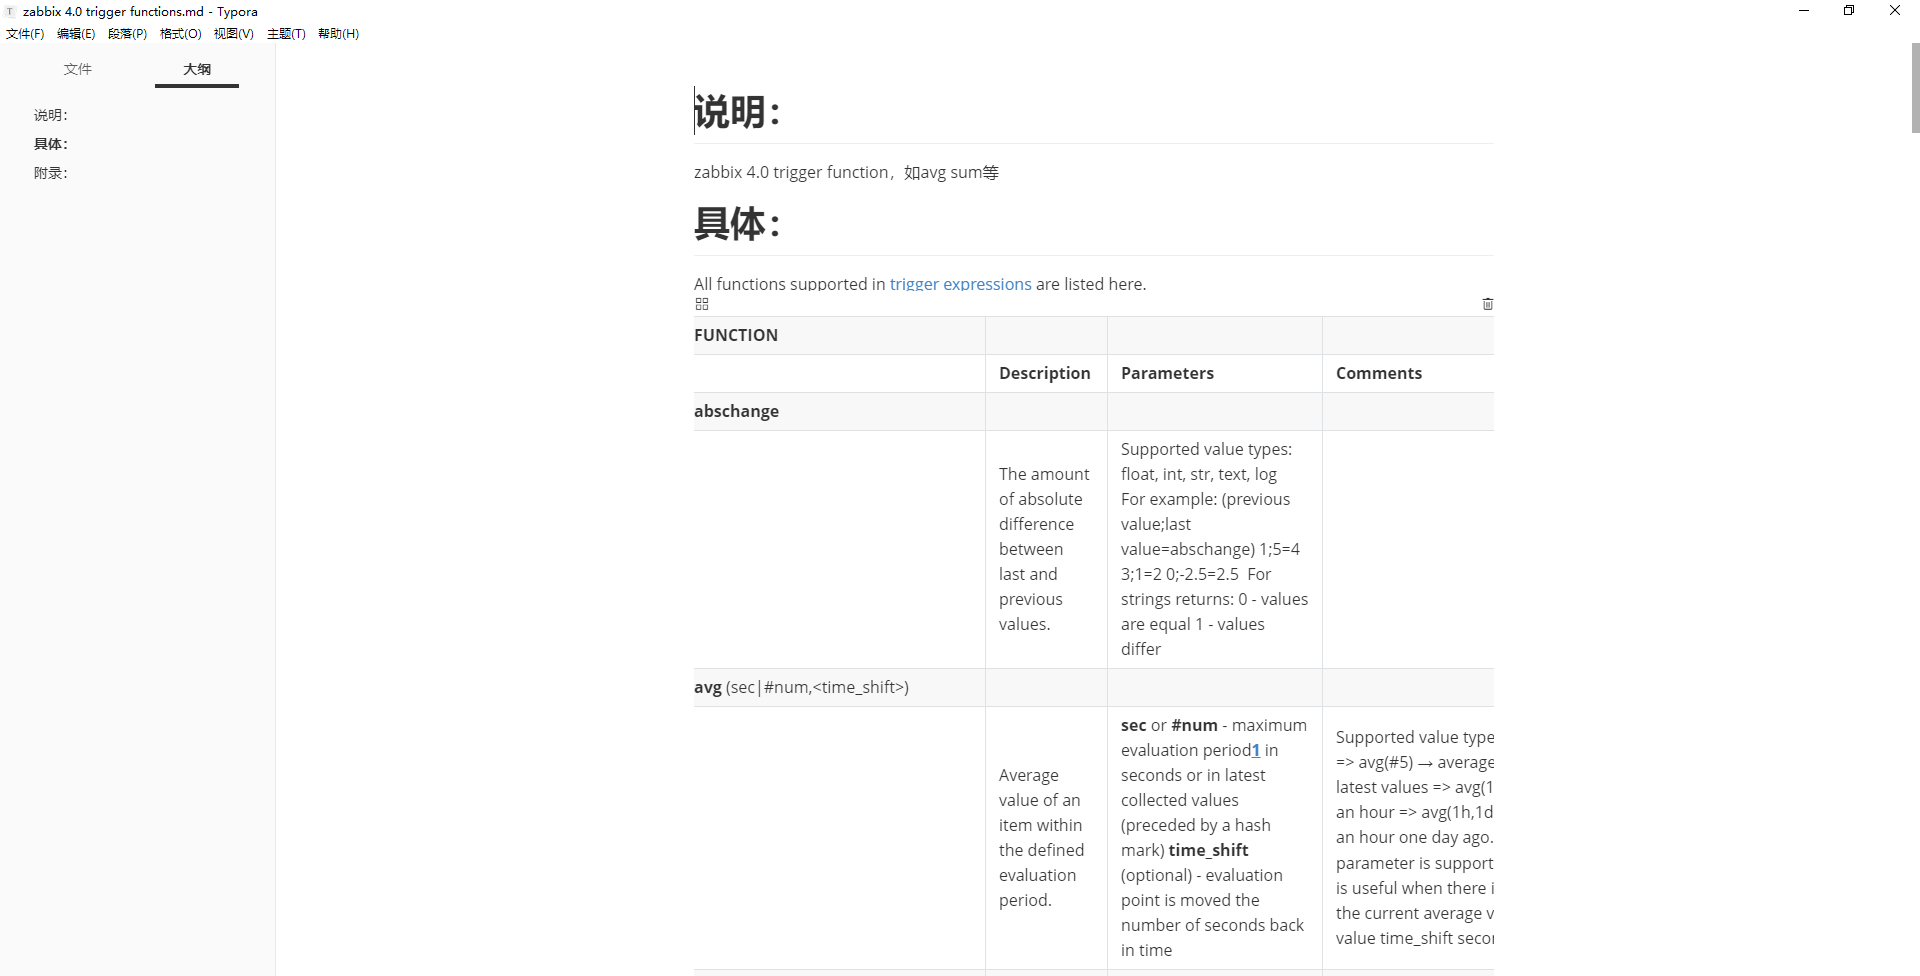Viewport: 1920px width, 976px height.
Task: Open the footnote link 1 after evaluation period
Action: pos(1256,750)
